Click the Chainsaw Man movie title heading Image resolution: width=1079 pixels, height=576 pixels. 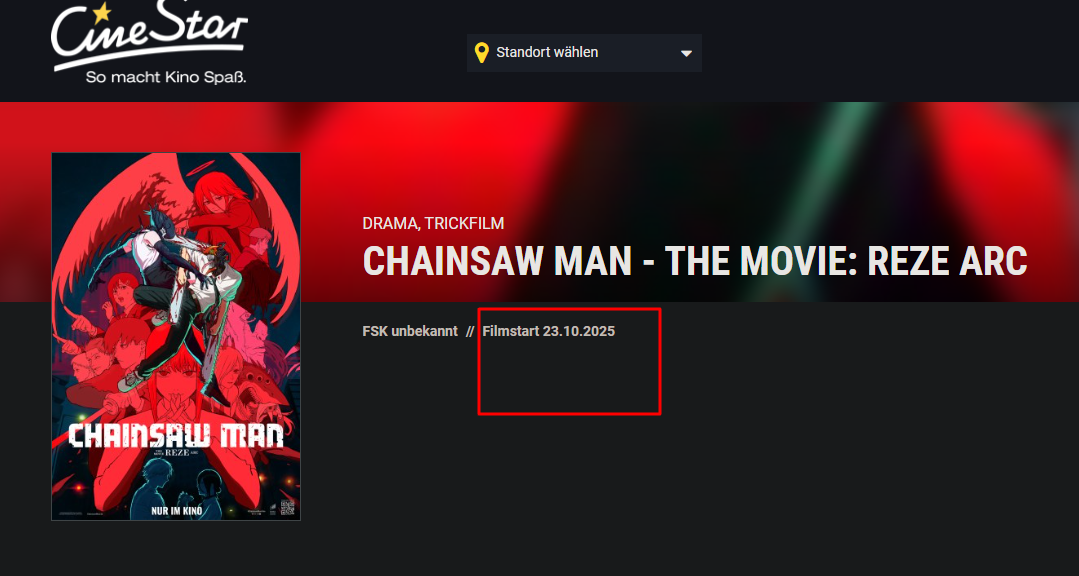coord(695,261)
